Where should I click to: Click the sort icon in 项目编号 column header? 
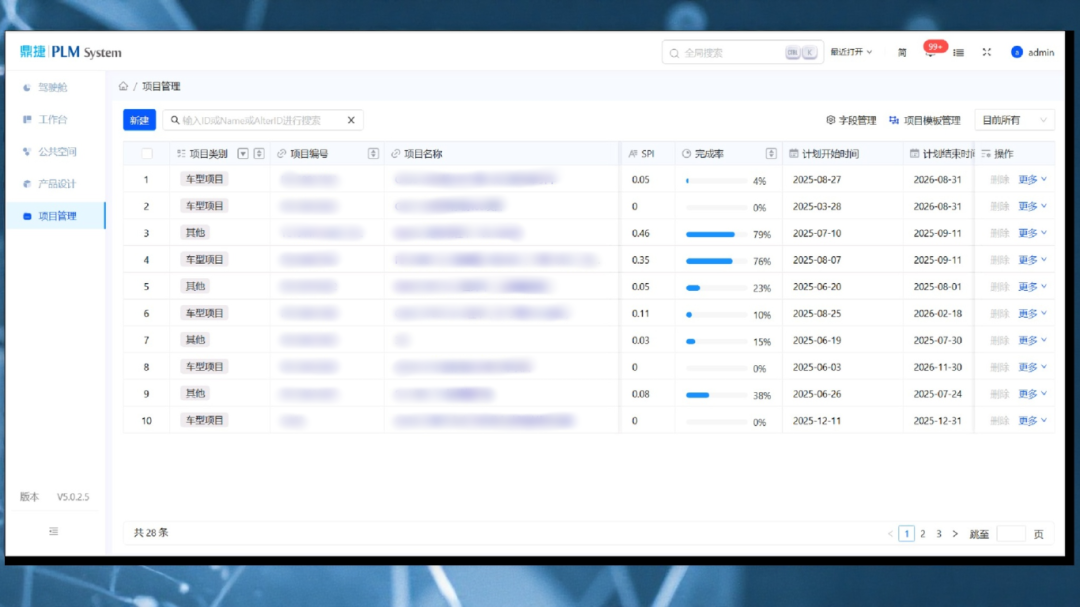(x=374, y=154)
